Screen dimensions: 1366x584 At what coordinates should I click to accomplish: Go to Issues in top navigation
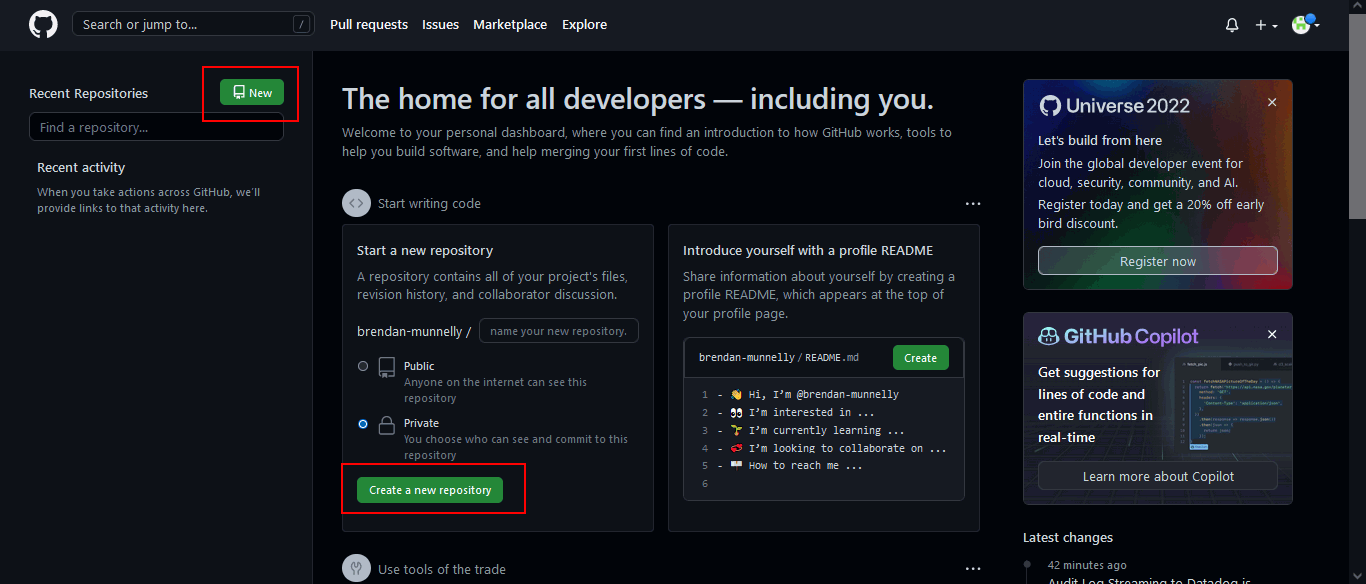pyautogui.click(x=440, y=24)
